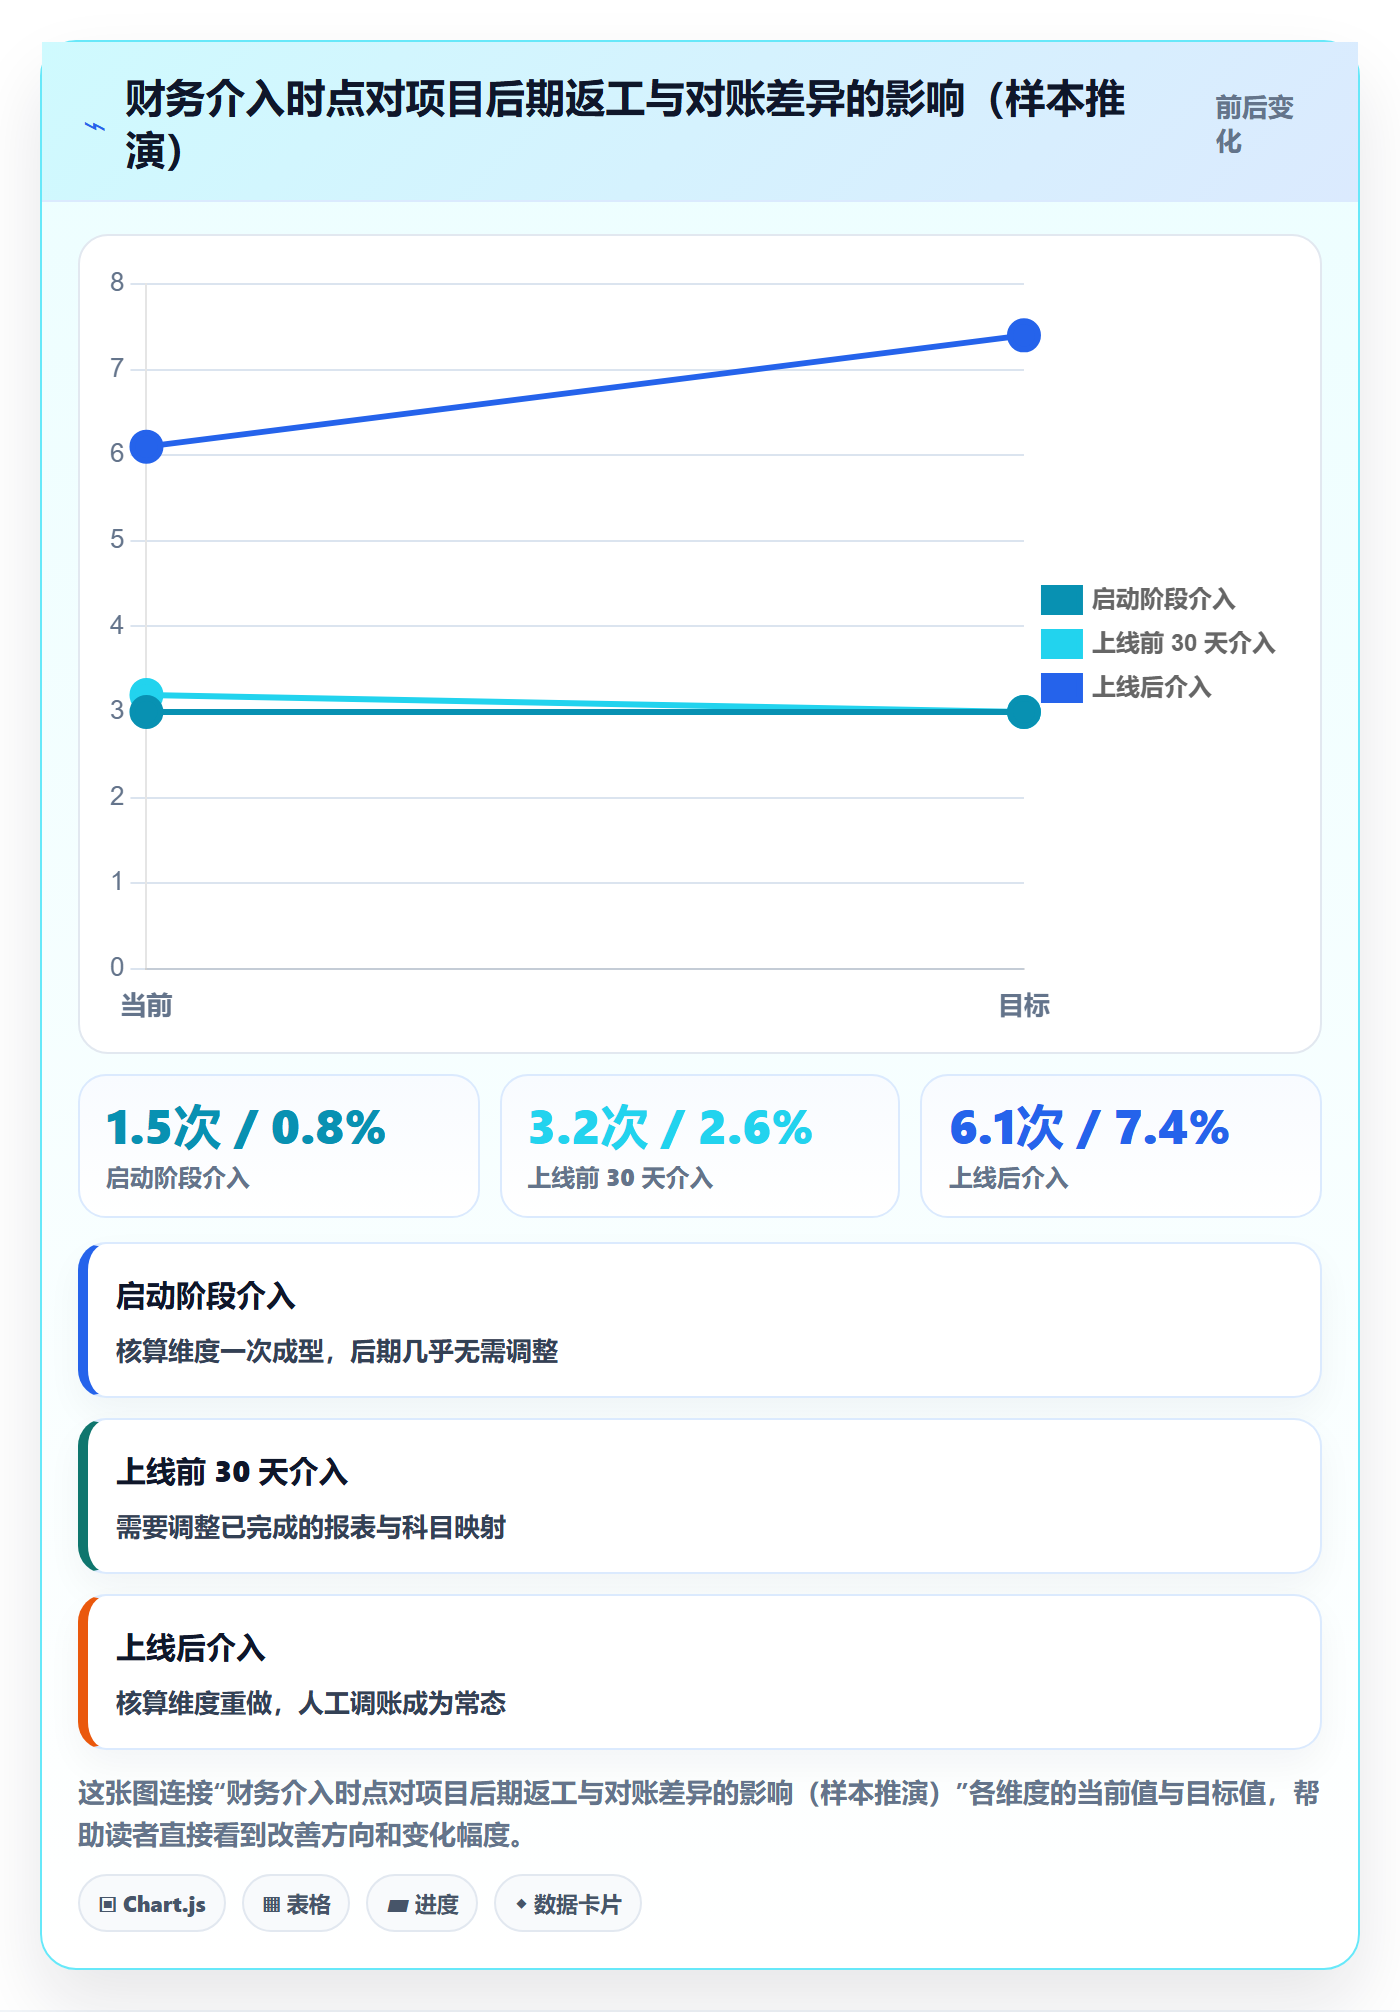Viewport: 1400px width, 2012px height.
Task: Click the 数据卡片 tag
Action: (568, 1904)
